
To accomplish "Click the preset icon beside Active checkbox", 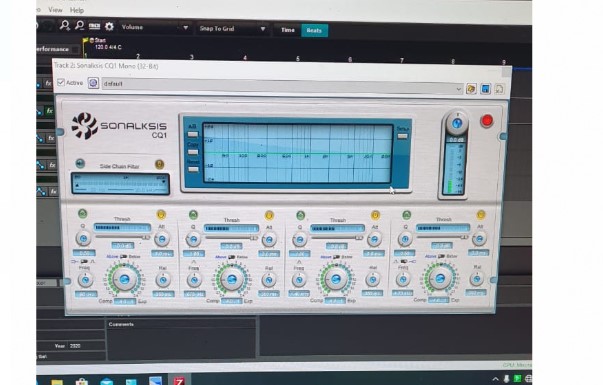I will (x=93, y=83).
